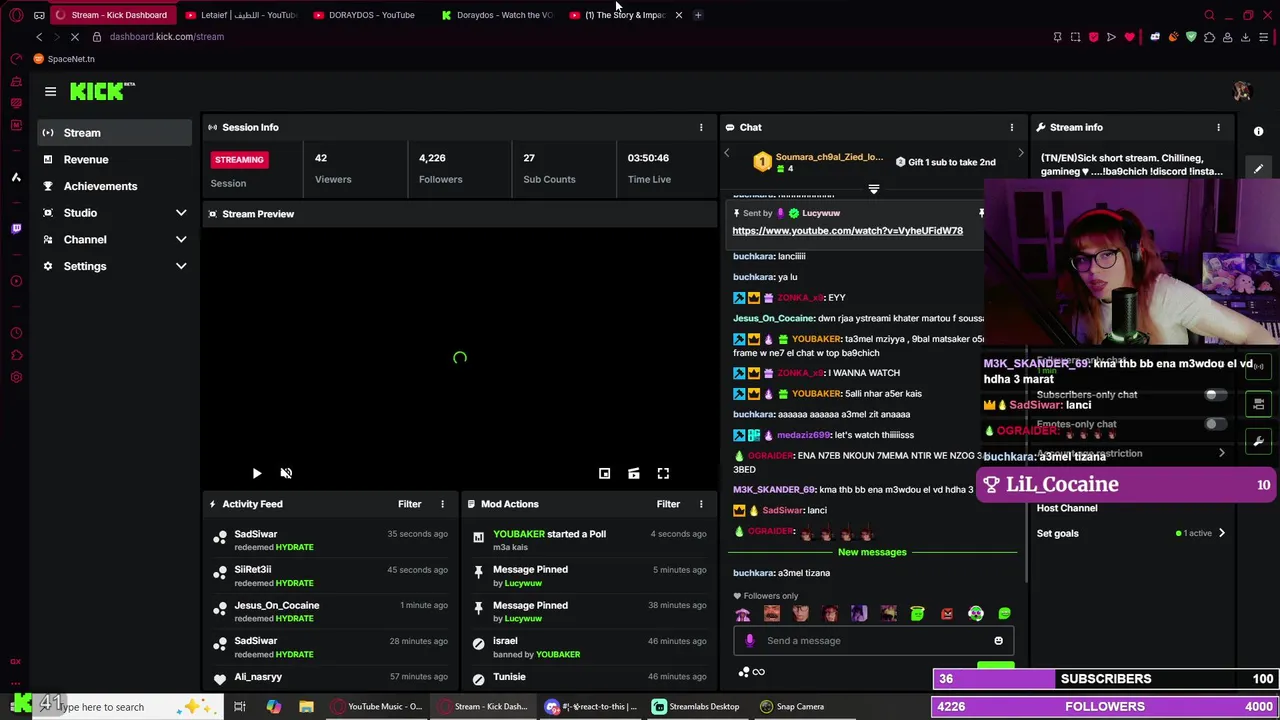Screen dimensions: 1280x720
Task: Select Stream in sidebar
Action: (115, 133)
